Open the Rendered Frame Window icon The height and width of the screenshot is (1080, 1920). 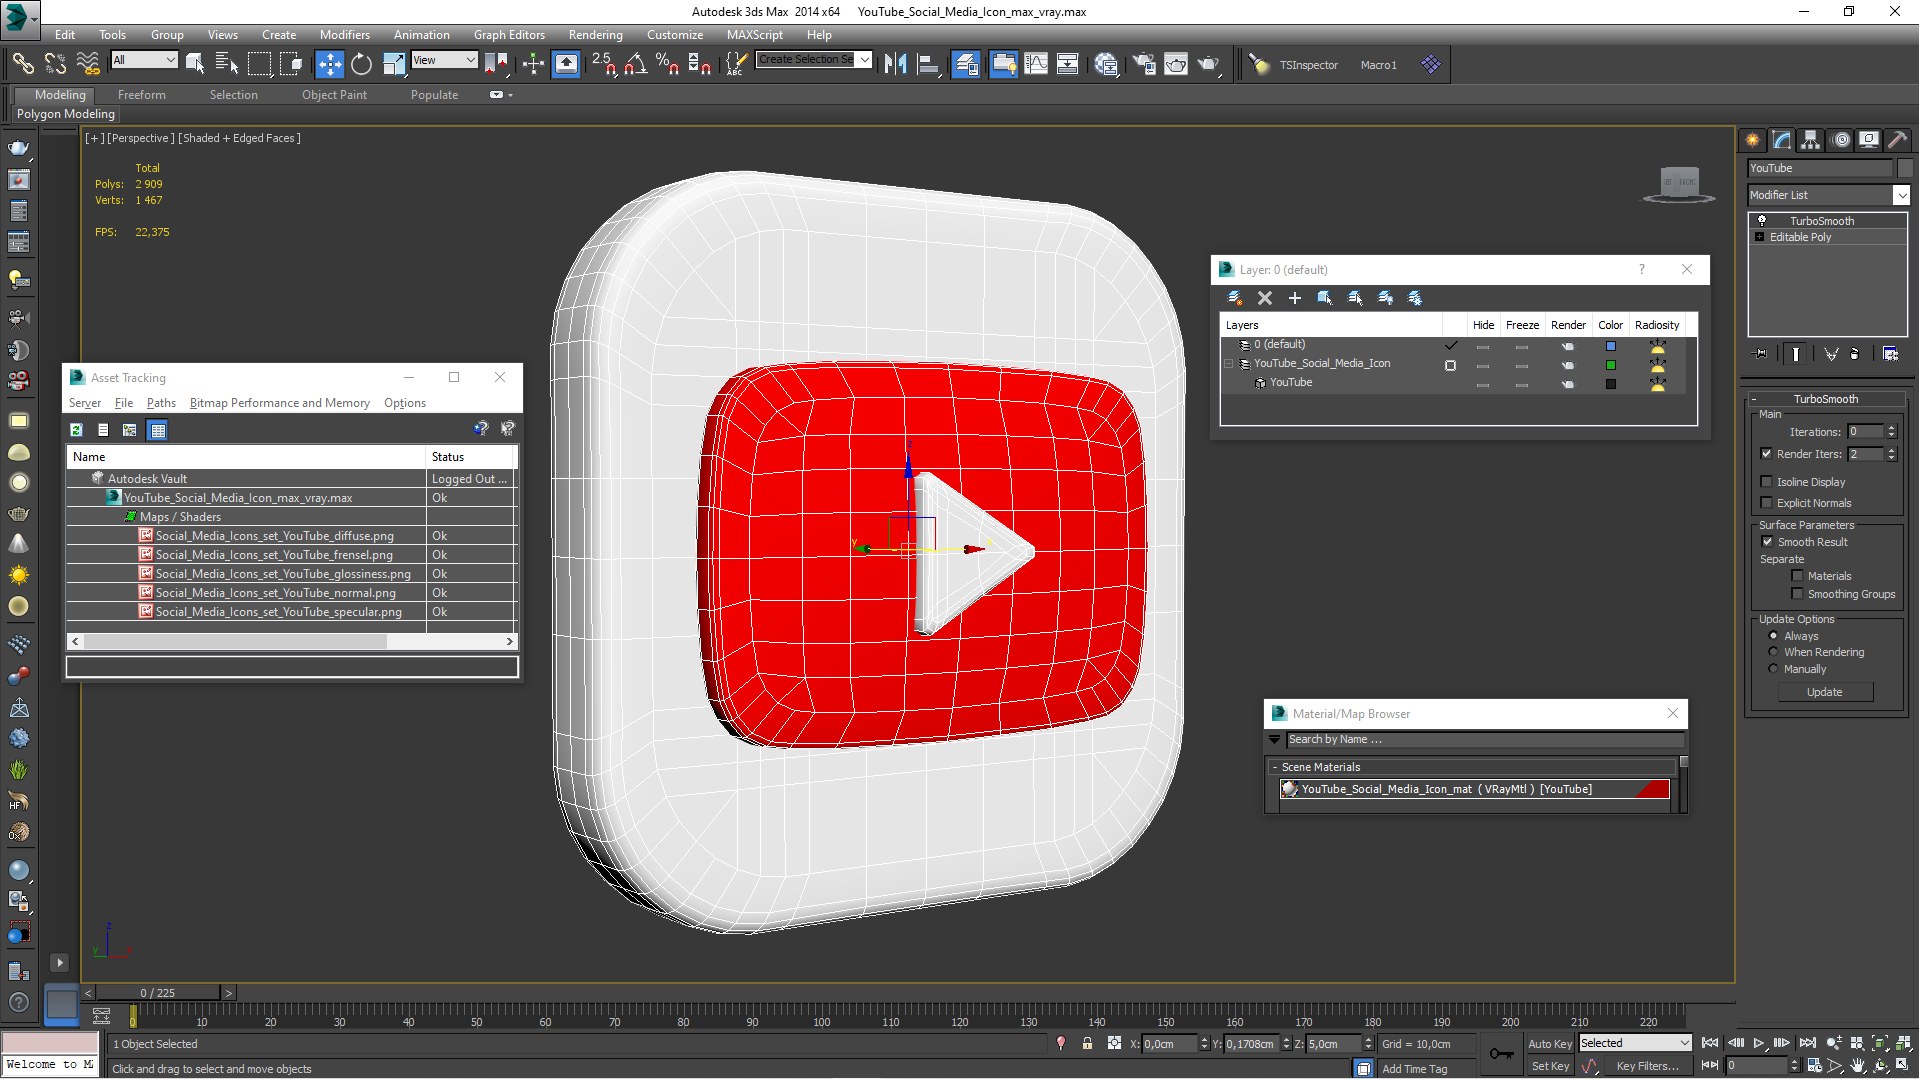pyautogui.click(x=1176, y=64)
